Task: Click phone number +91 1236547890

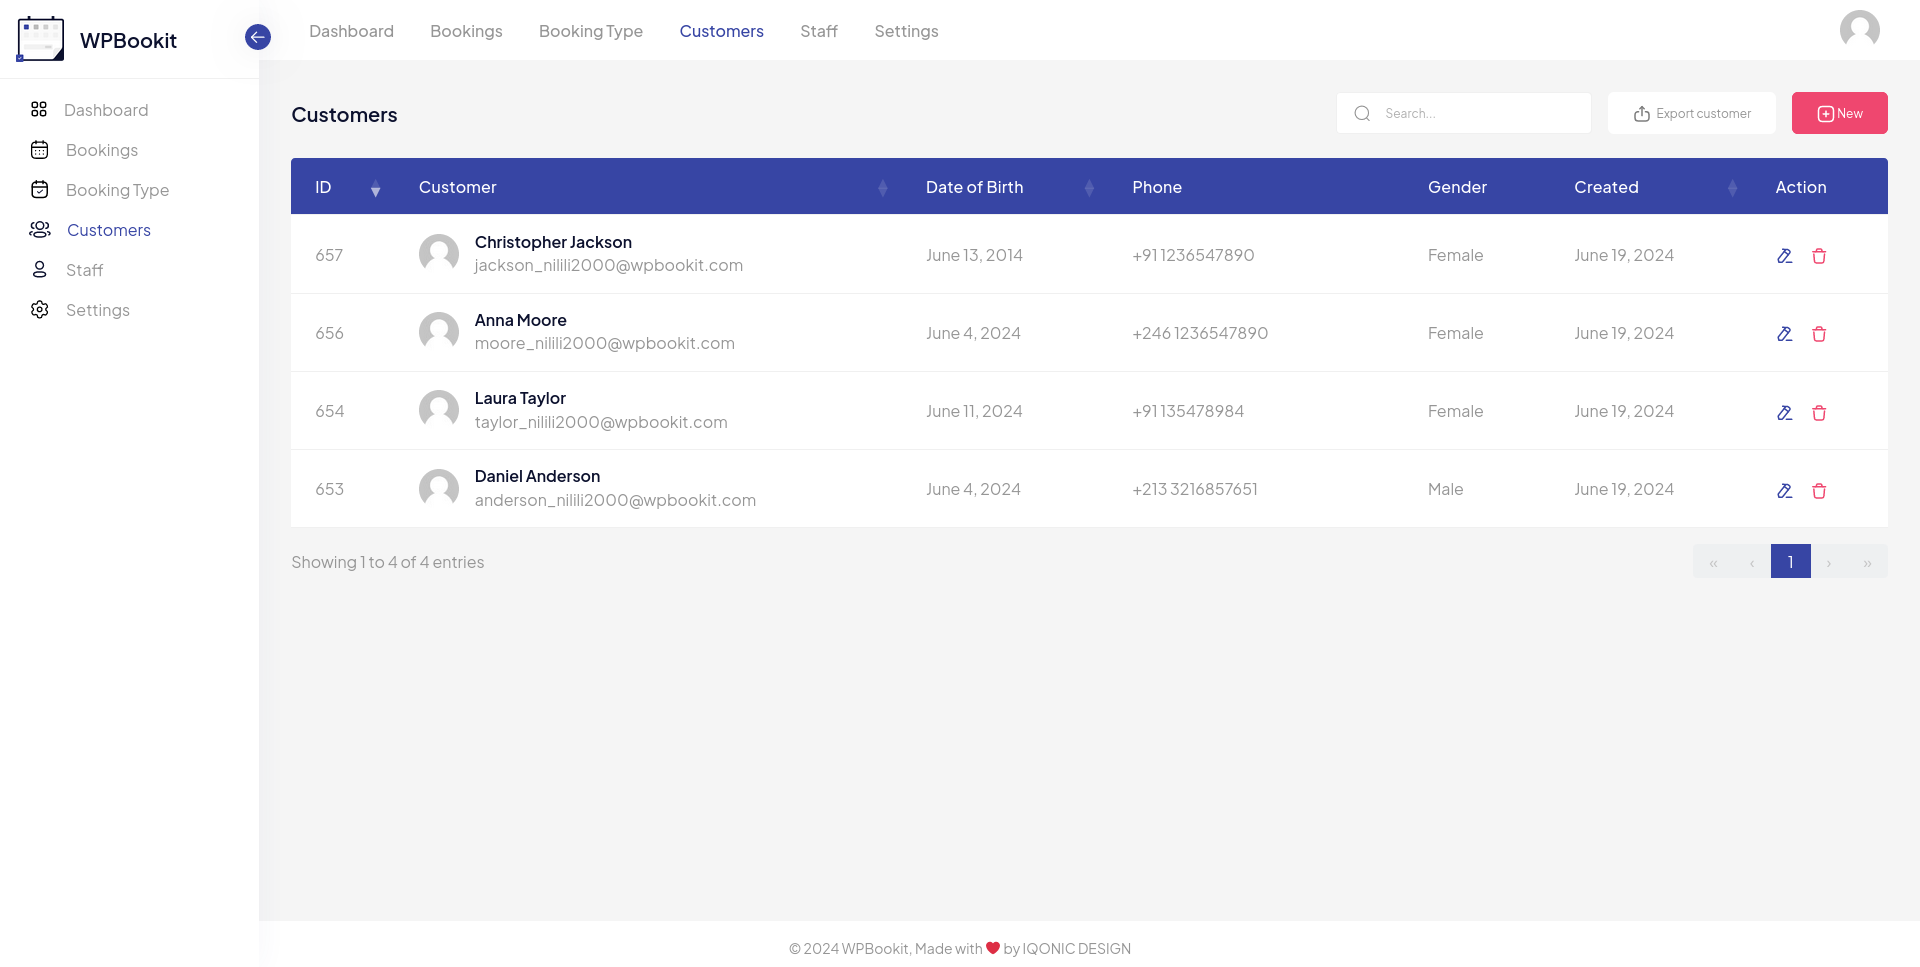Action: pos(1193,255)
